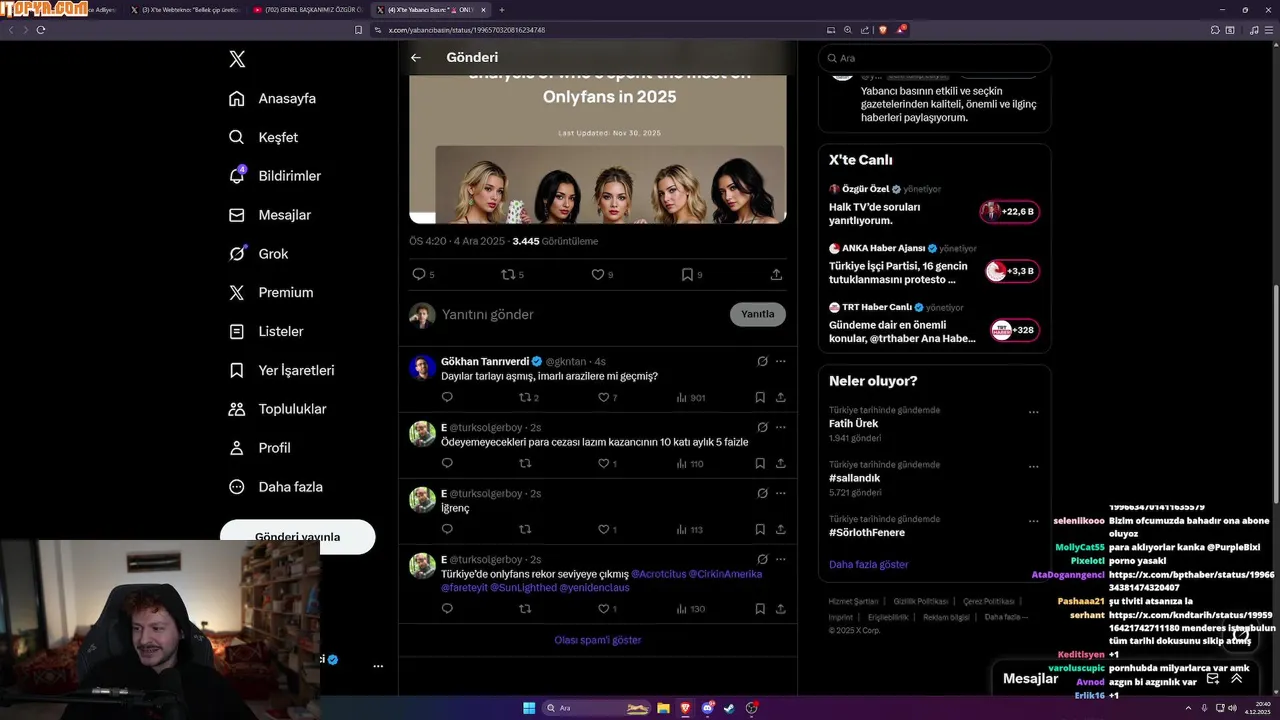The height and width of the screenshot is (720, 1280).
Task: Open Yer İşaretleri bookmarks
Action: (282, 370)
